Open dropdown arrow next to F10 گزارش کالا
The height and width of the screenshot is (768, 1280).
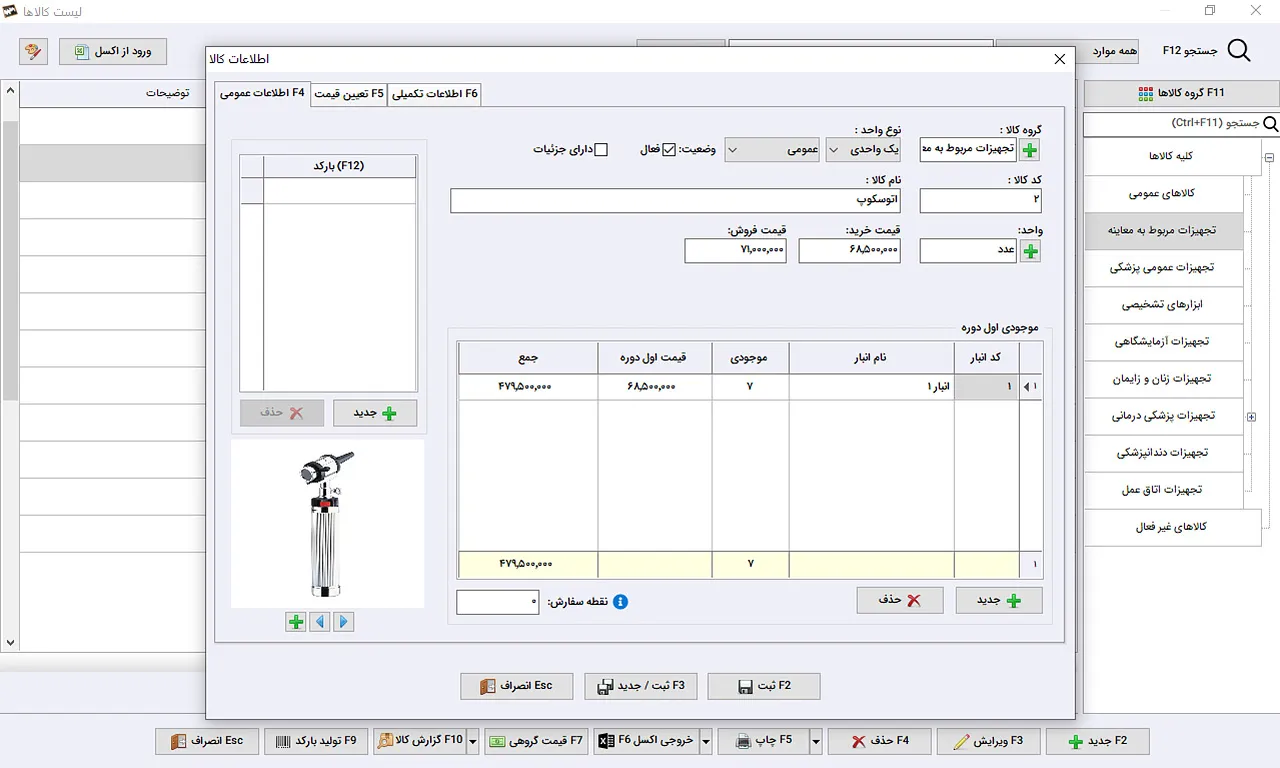coord(473,741)
